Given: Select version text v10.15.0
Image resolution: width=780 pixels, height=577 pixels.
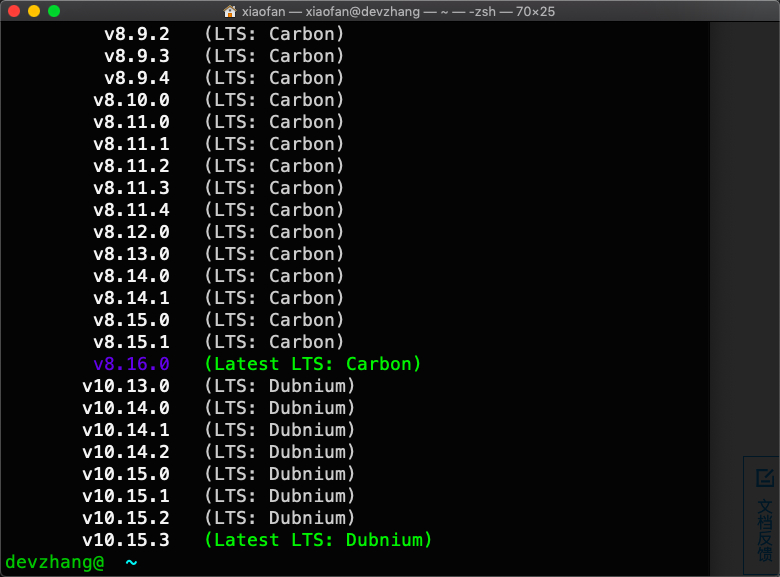Looking at the screenshot, I should (x=126, y=474).
